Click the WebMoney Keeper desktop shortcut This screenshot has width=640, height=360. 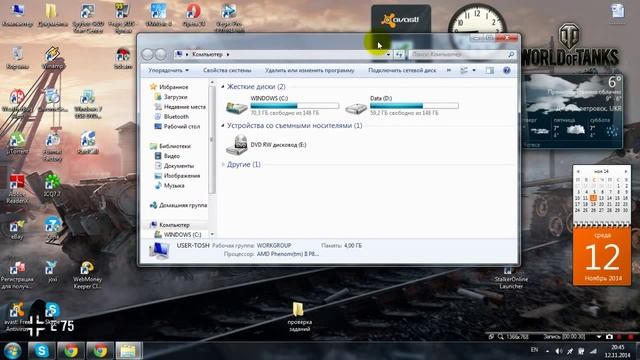87,275
